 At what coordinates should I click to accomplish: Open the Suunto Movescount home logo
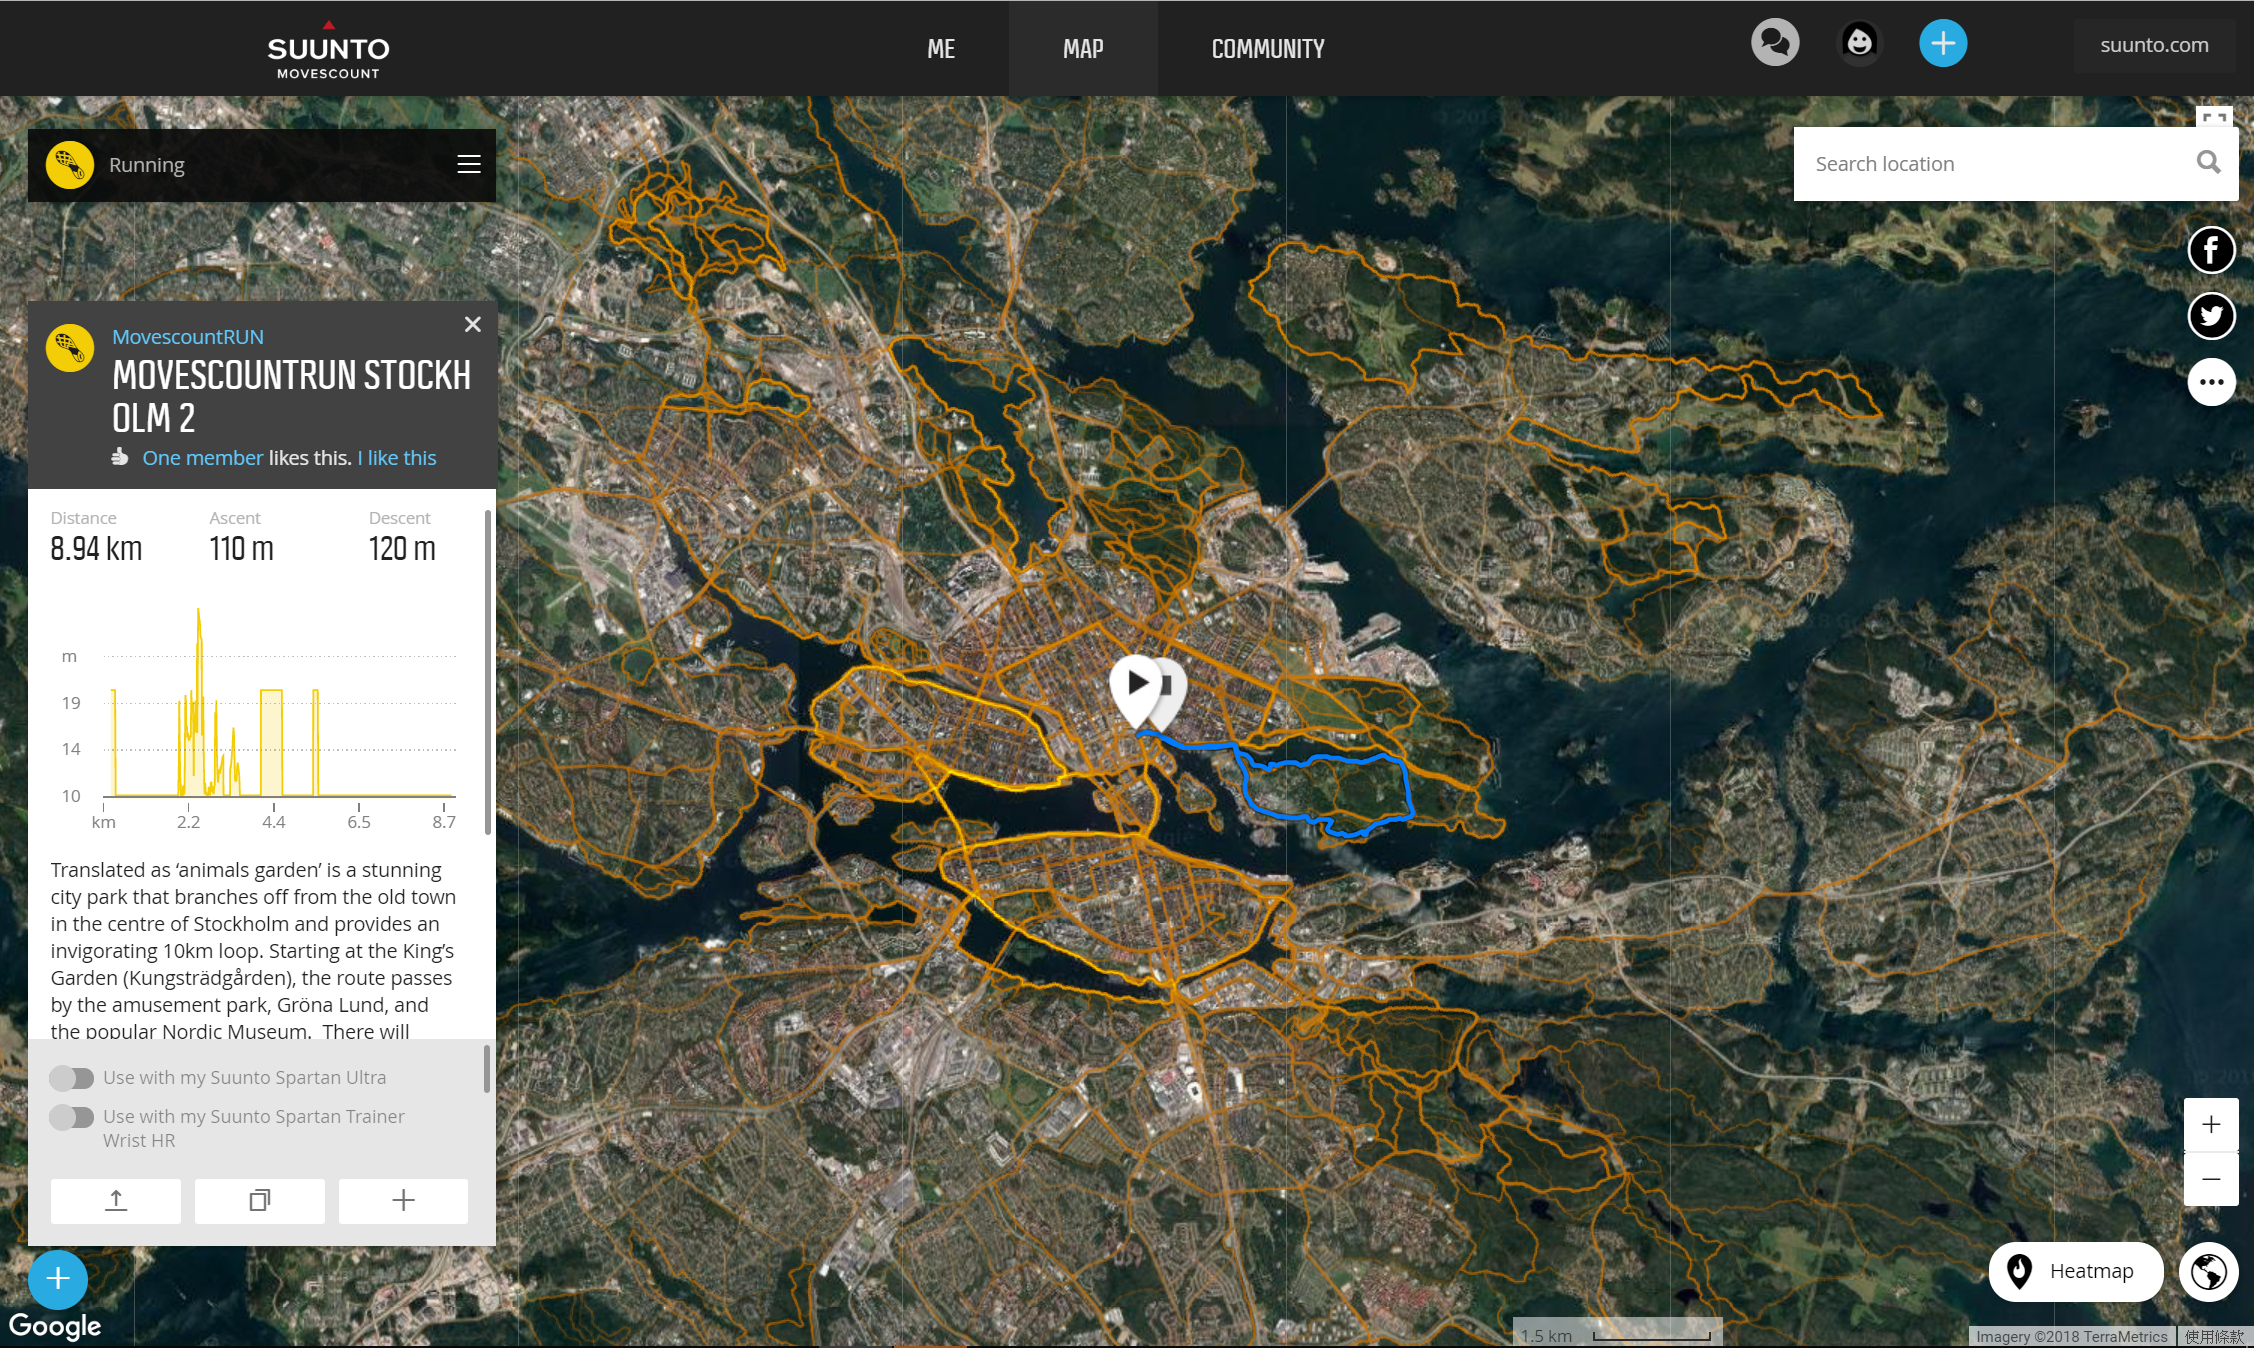[x=328, y=50]
